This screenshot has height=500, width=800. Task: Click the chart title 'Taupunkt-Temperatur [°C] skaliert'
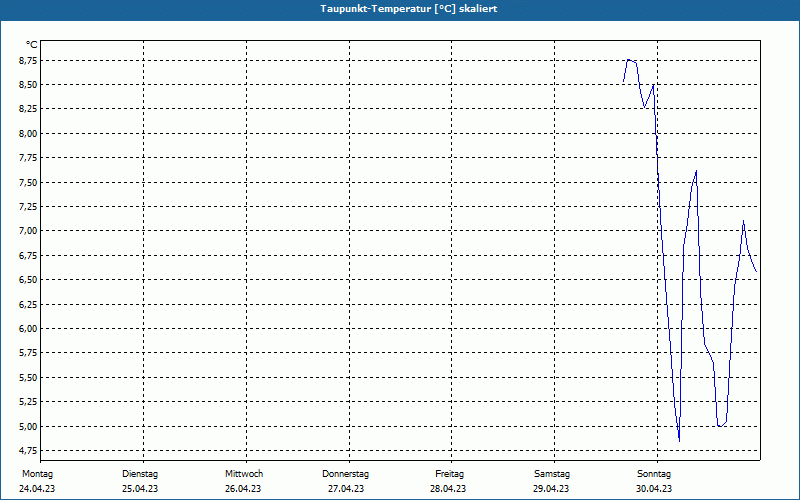click(409, 9)
